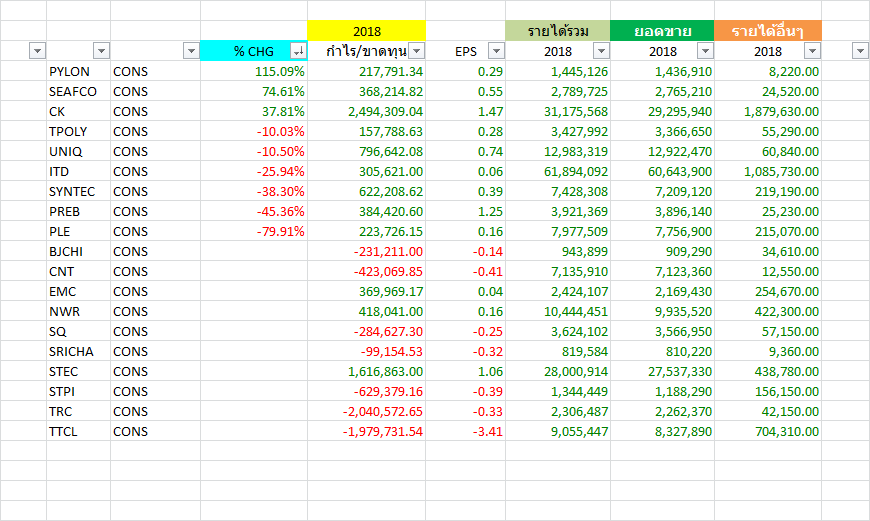Open the กำไร/ขาดทุน column filter dropdown
Image resolution: width=870 pixels, height=521 pixels.
click(x=417, y=51)
